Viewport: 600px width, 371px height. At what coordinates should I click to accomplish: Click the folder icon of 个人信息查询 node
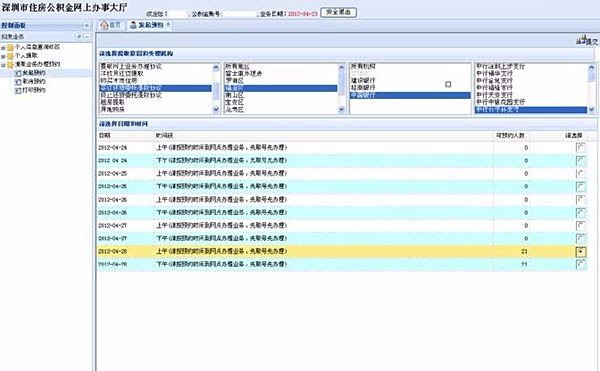point(11,47)
